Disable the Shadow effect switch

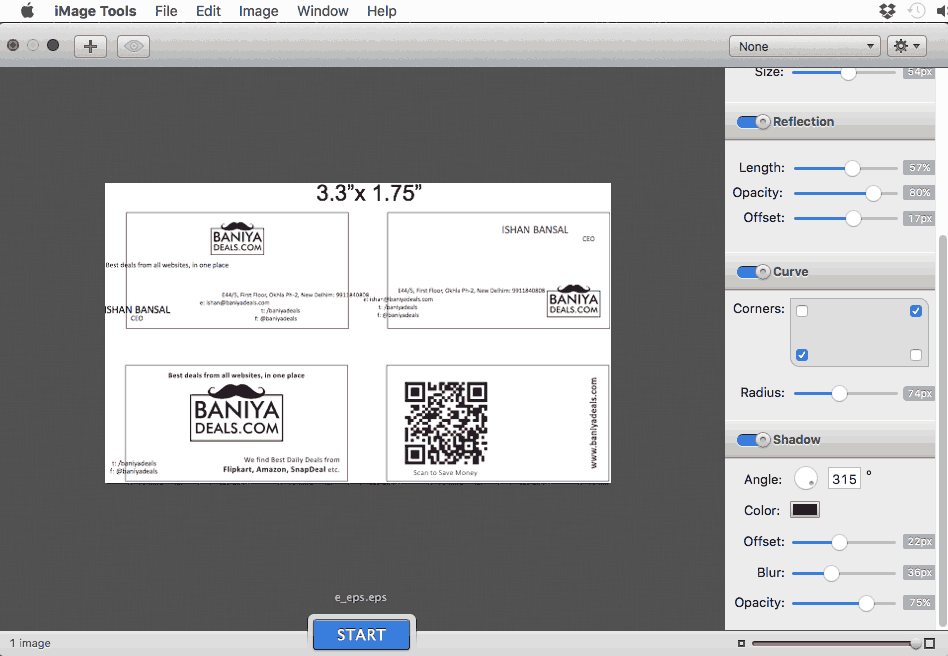pyautogui.click(x=753, y=440)
